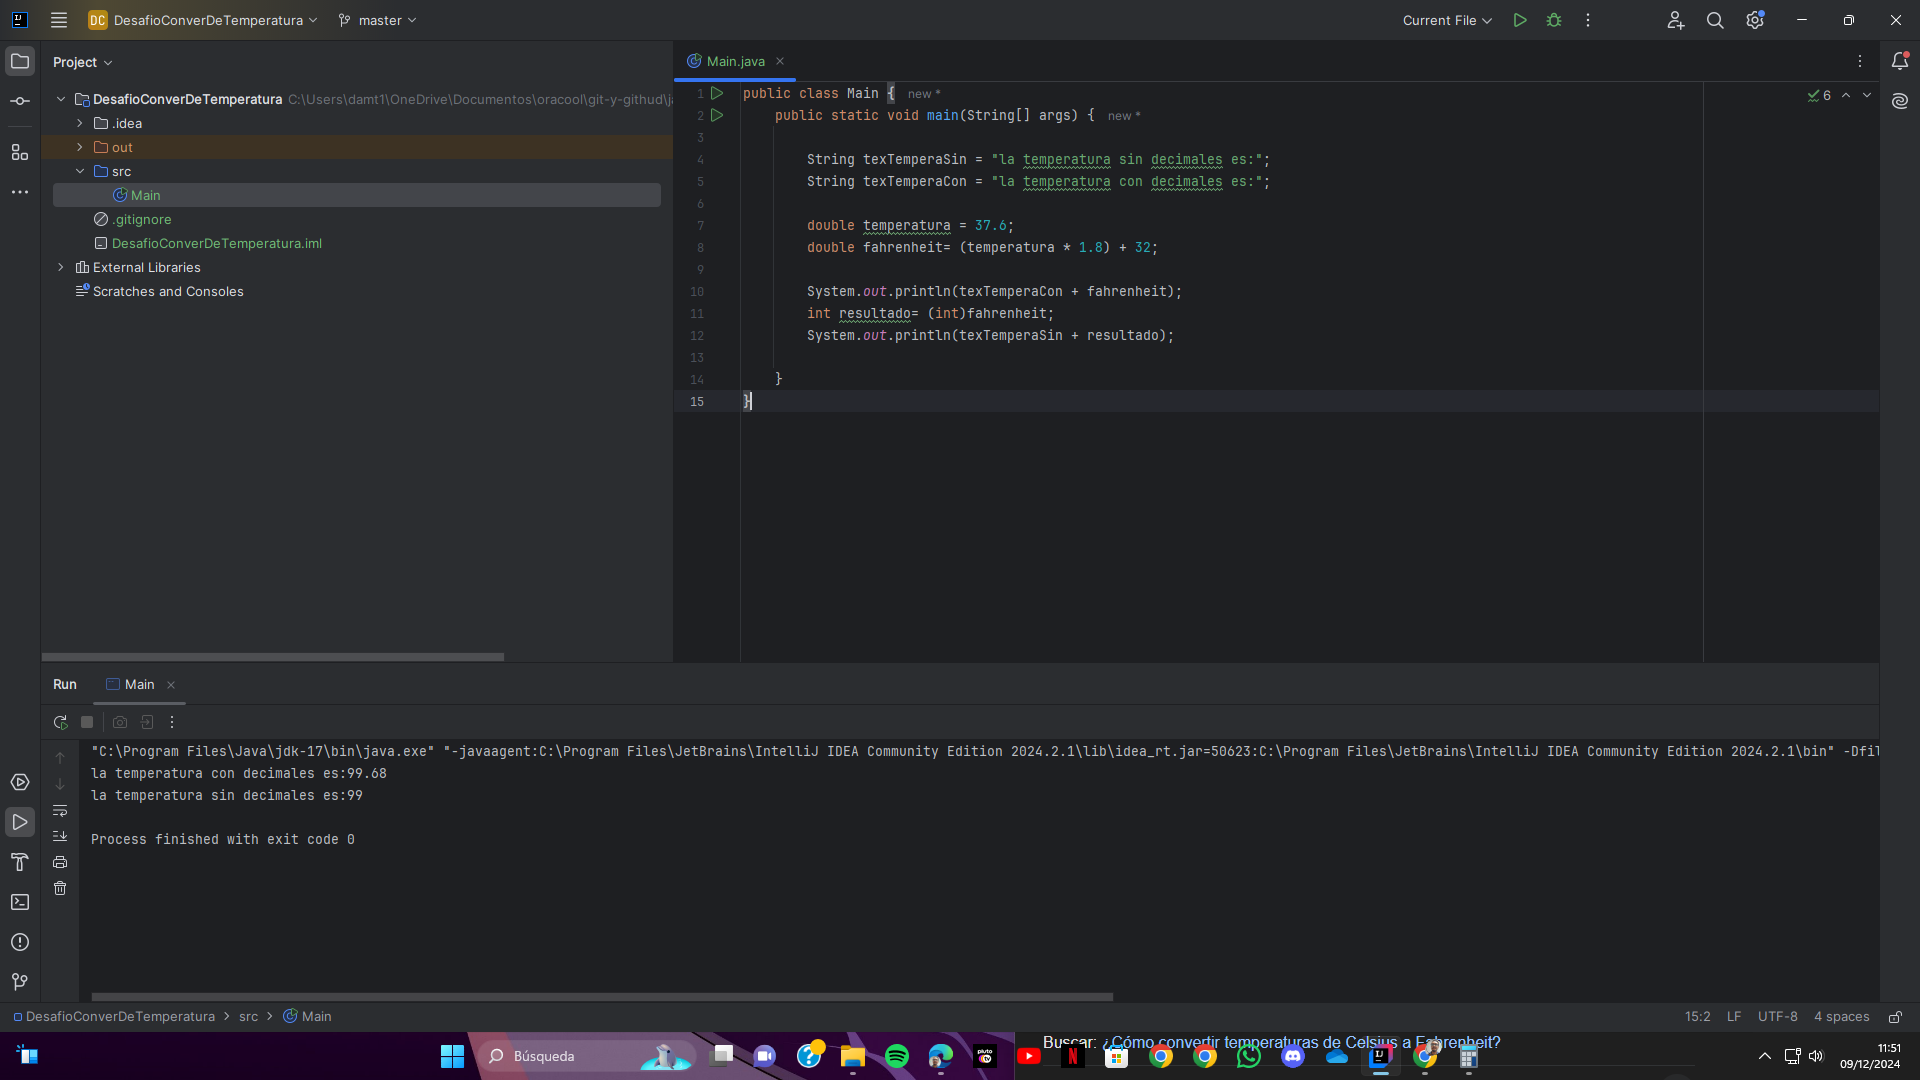Viewport: 1920px width, 1080px height.
Task: Open Notifications panel
Action: click(1900, 61)
